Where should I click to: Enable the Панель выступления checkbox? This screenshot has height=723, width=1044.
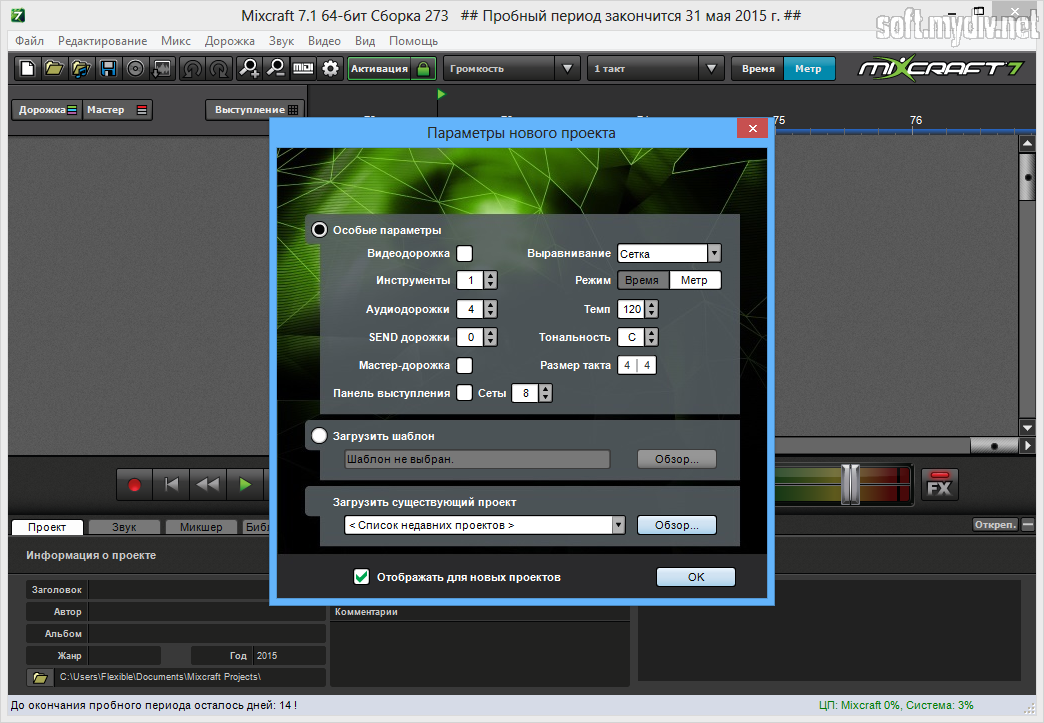(465, 393)
